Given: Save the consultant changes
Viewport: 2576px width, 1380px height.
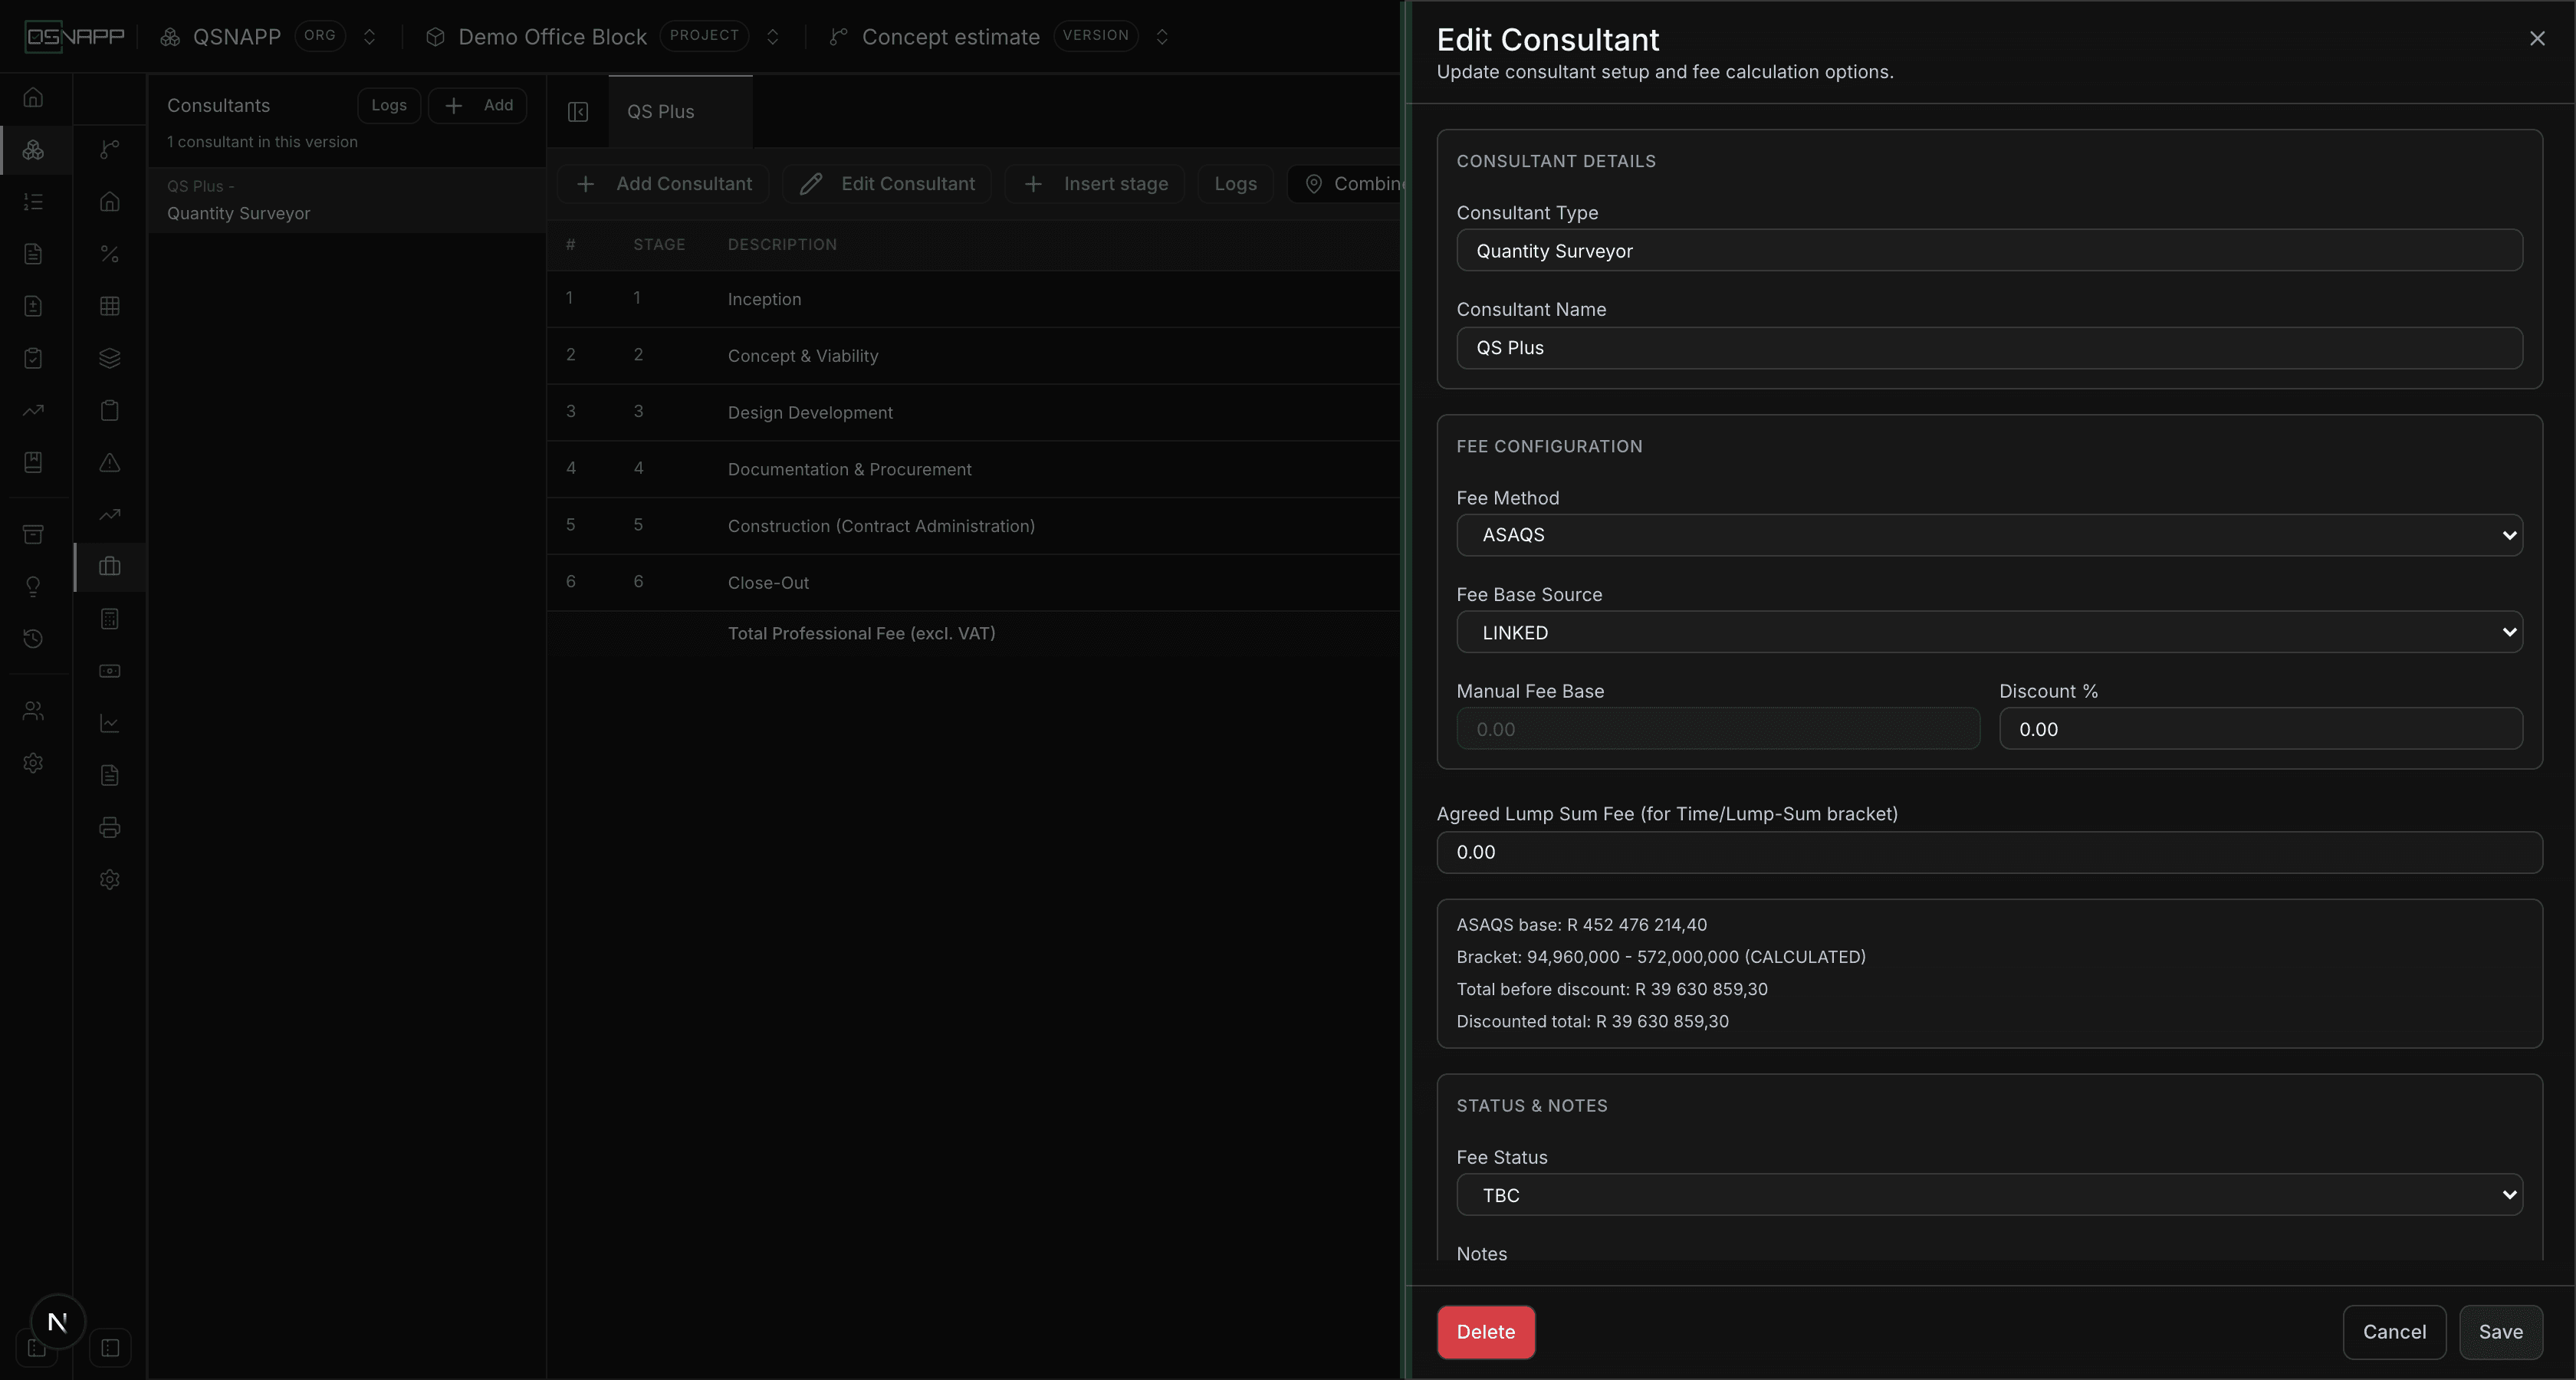Looking at the screenshot, I should [2500, 1332].
